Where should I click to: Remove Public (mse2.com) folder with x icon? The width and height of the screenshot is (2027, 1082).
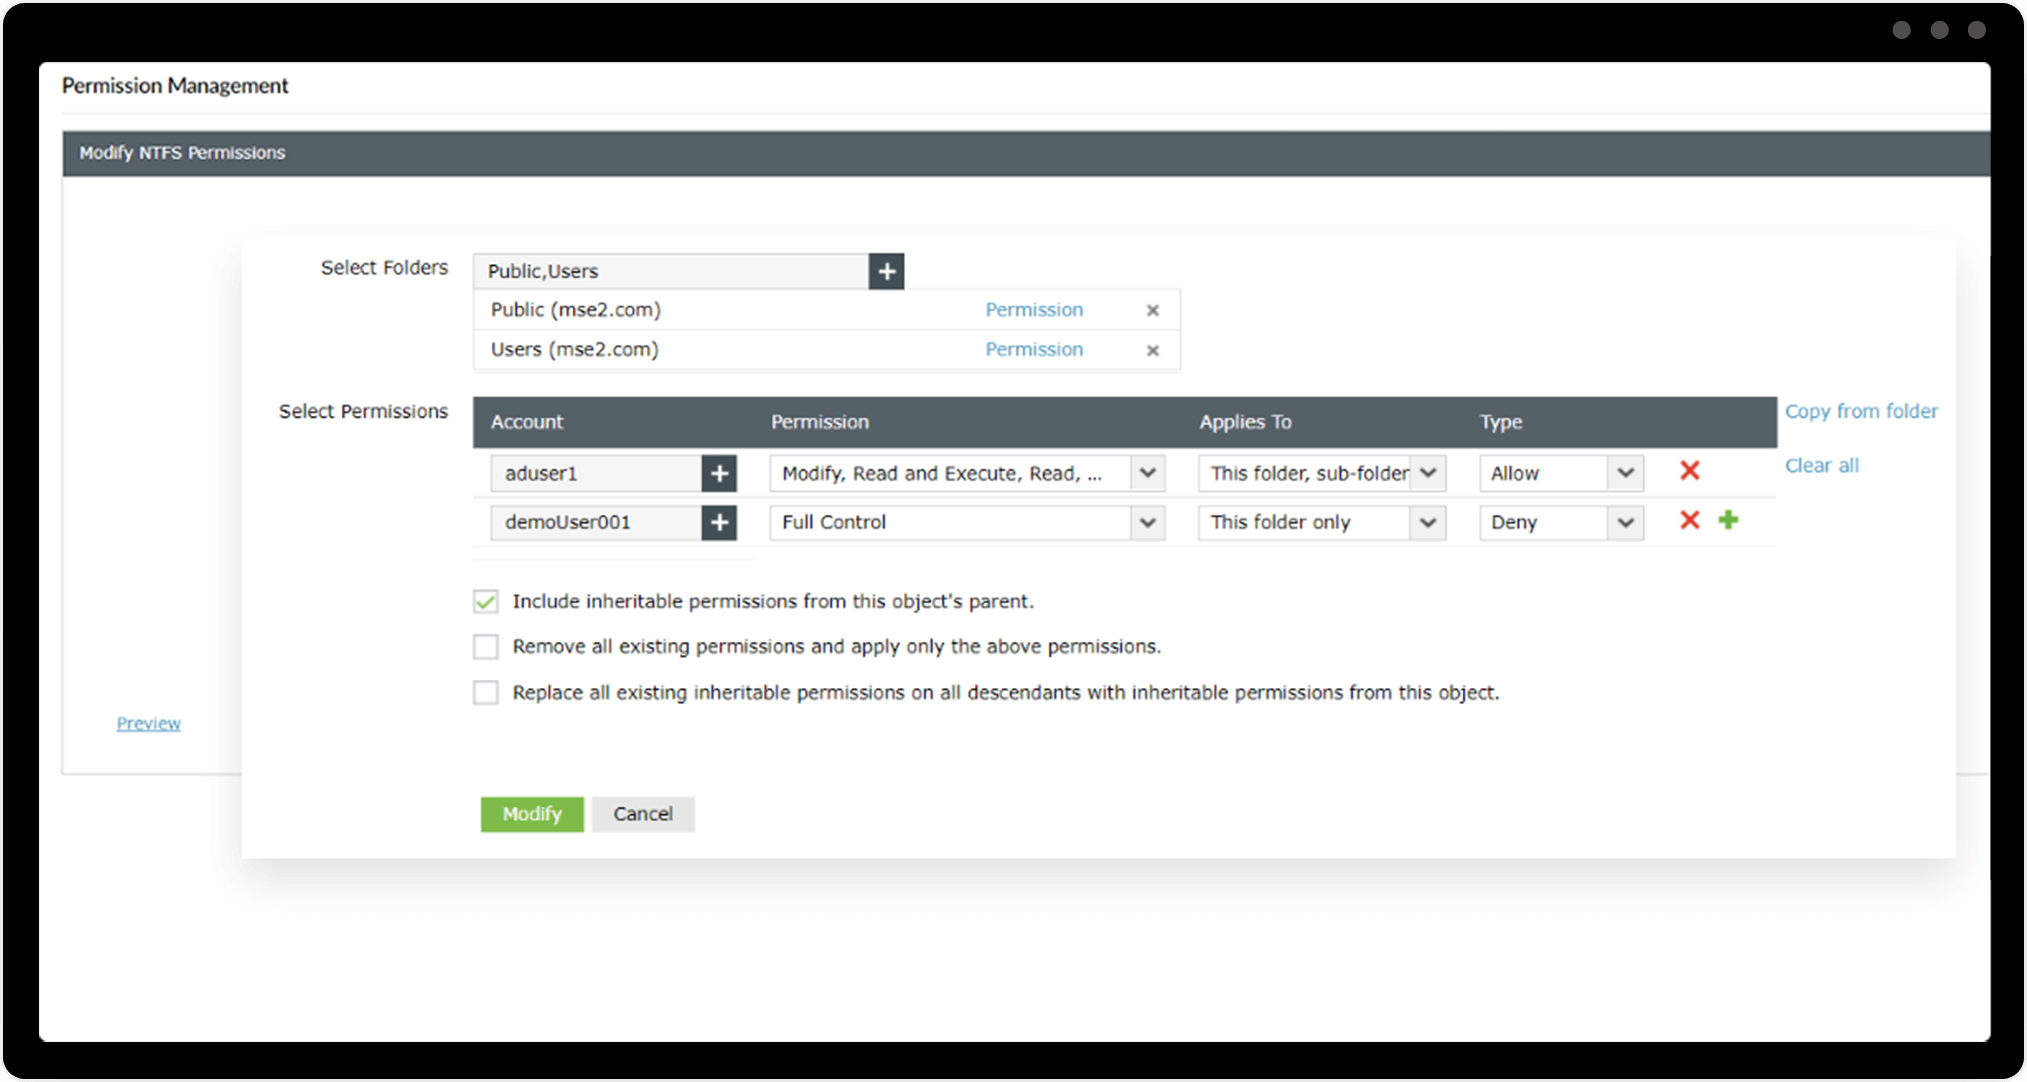1152,310
